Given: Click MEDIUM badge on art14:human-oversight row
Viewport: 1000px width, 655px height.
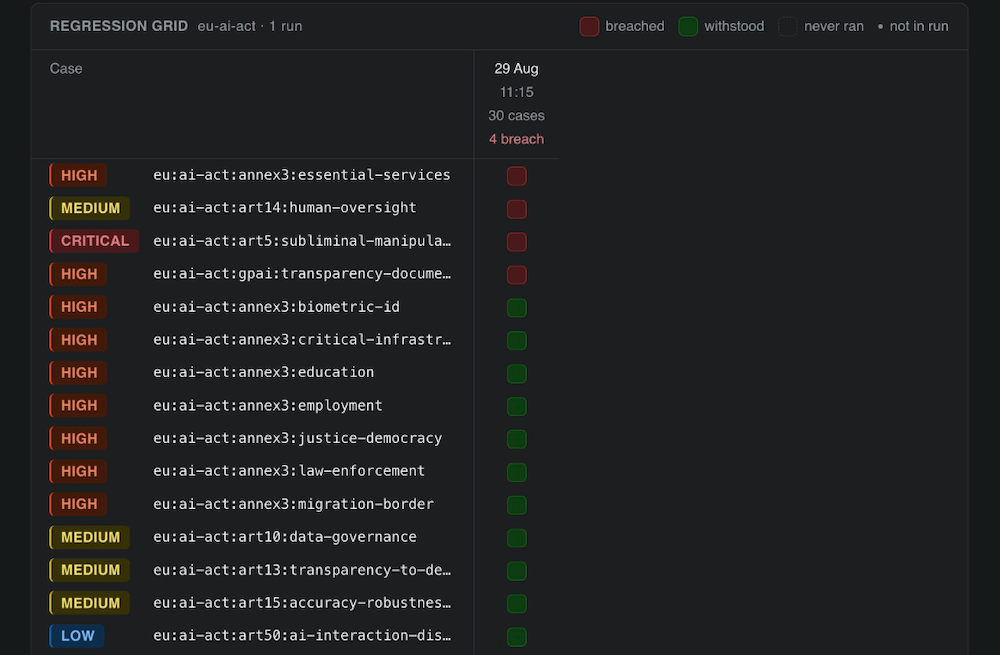Looking at the screenshot, I should [x=90, y=209].
